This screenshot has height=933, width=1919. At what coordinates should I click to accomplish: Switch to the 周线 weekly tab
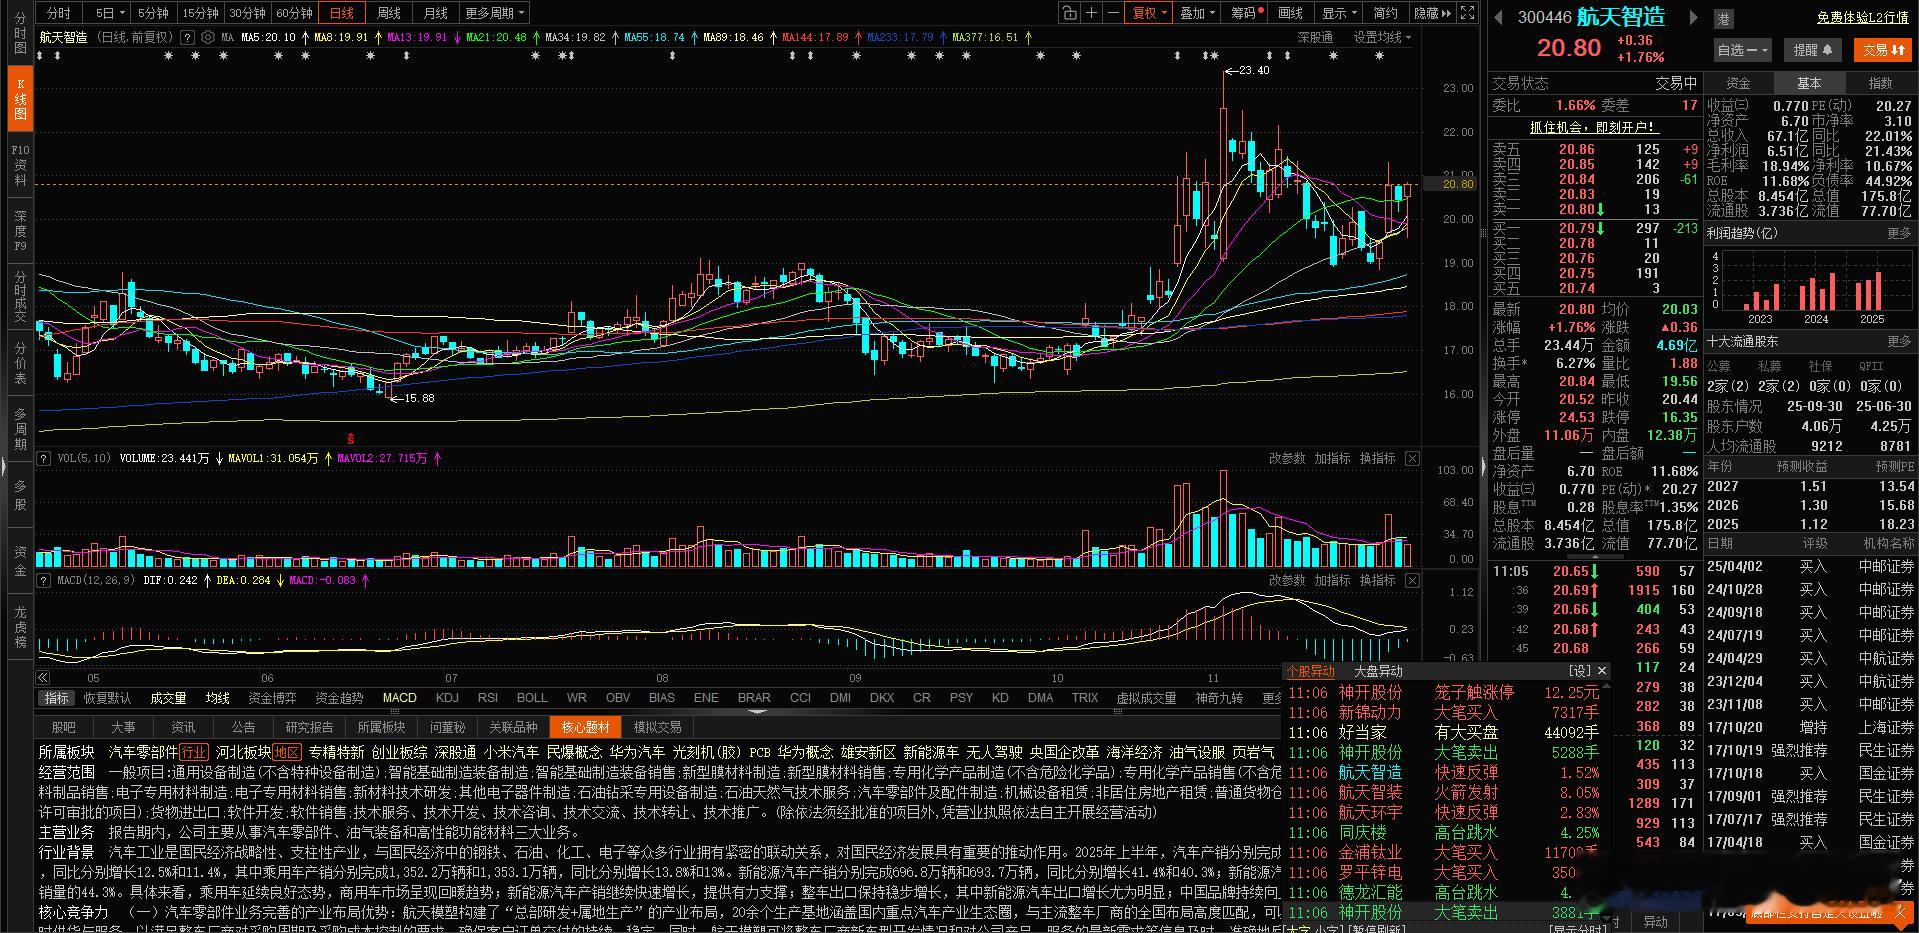pos(388,13)
